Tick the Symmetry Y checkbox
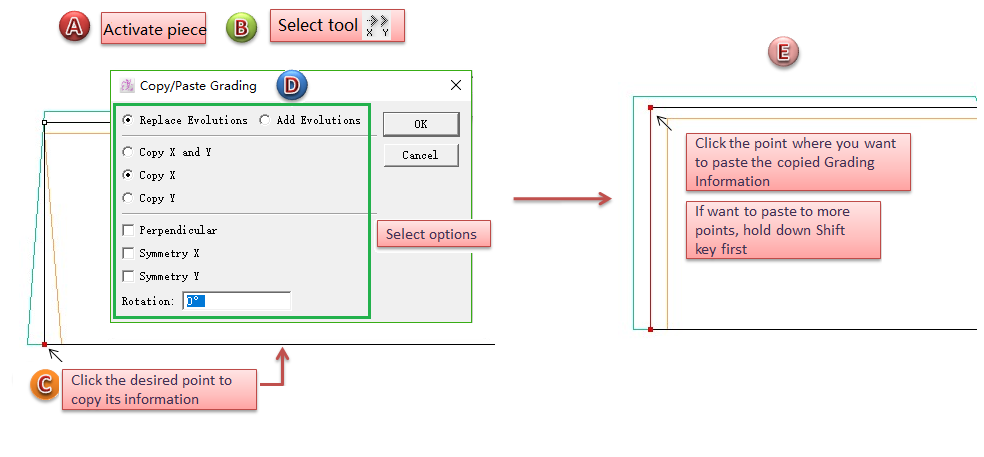 [127, 276]
